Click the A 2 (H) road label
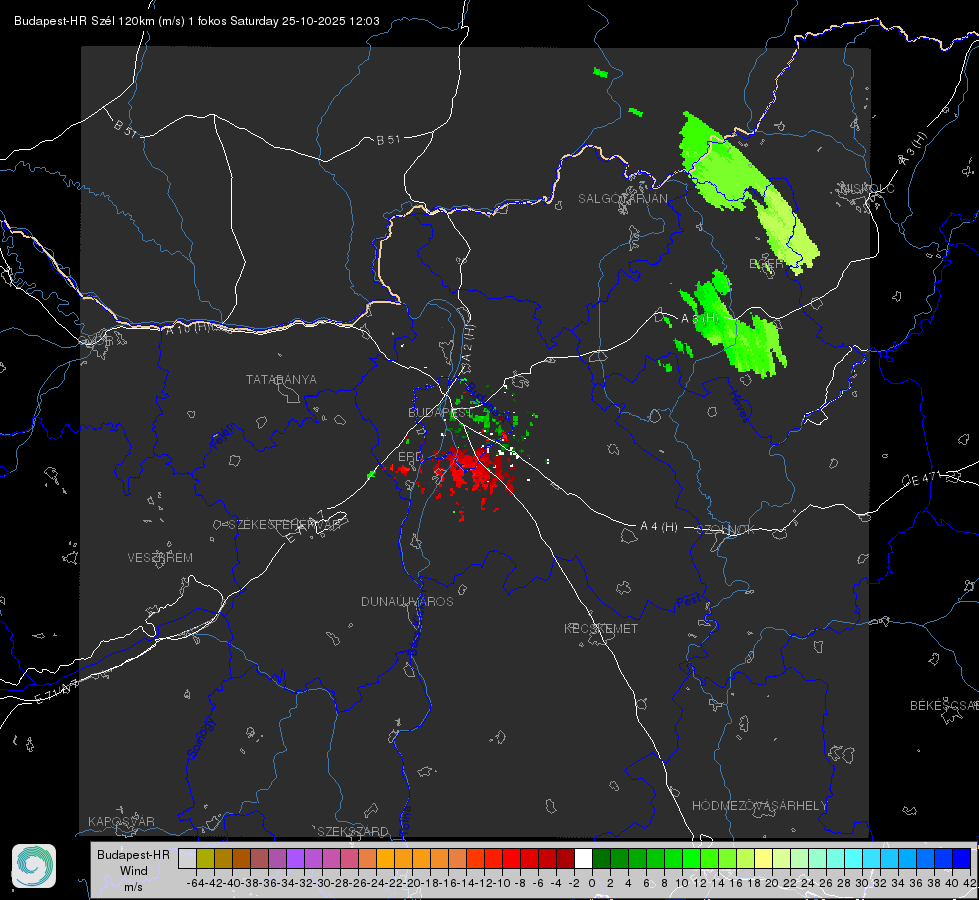 468,342
